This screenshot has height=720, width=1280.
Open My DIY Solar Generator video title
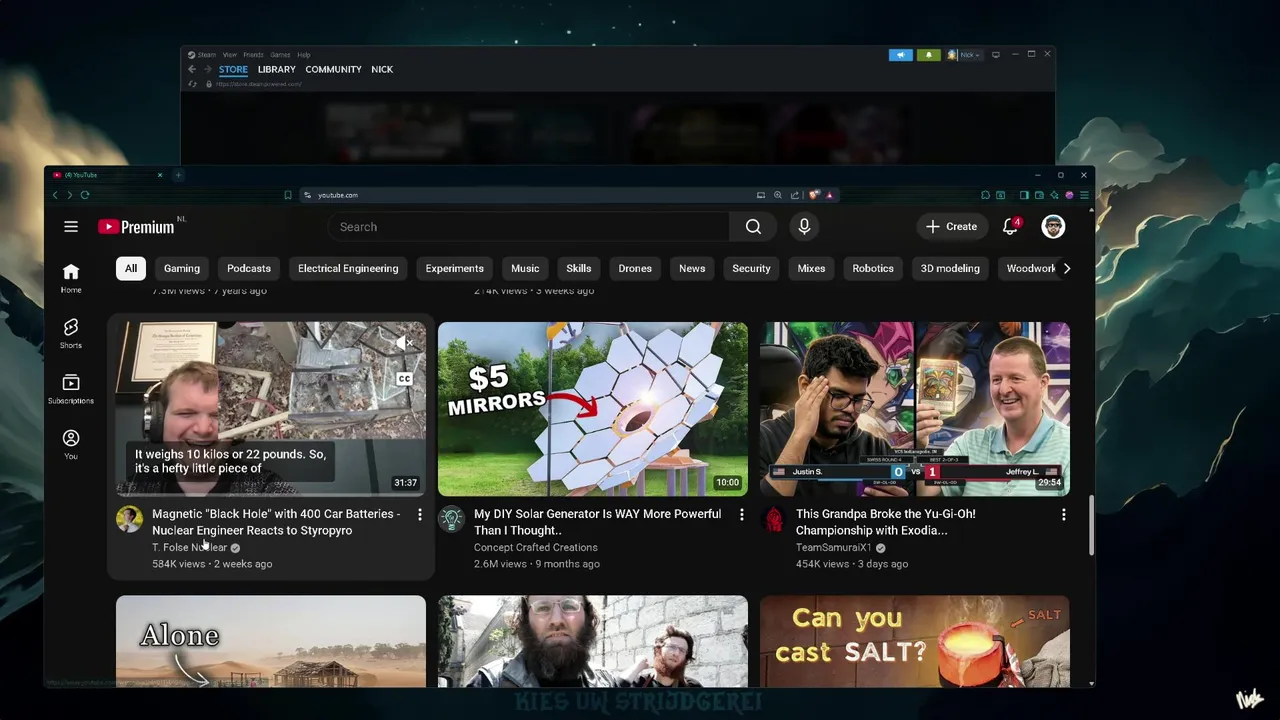[597, 522]
